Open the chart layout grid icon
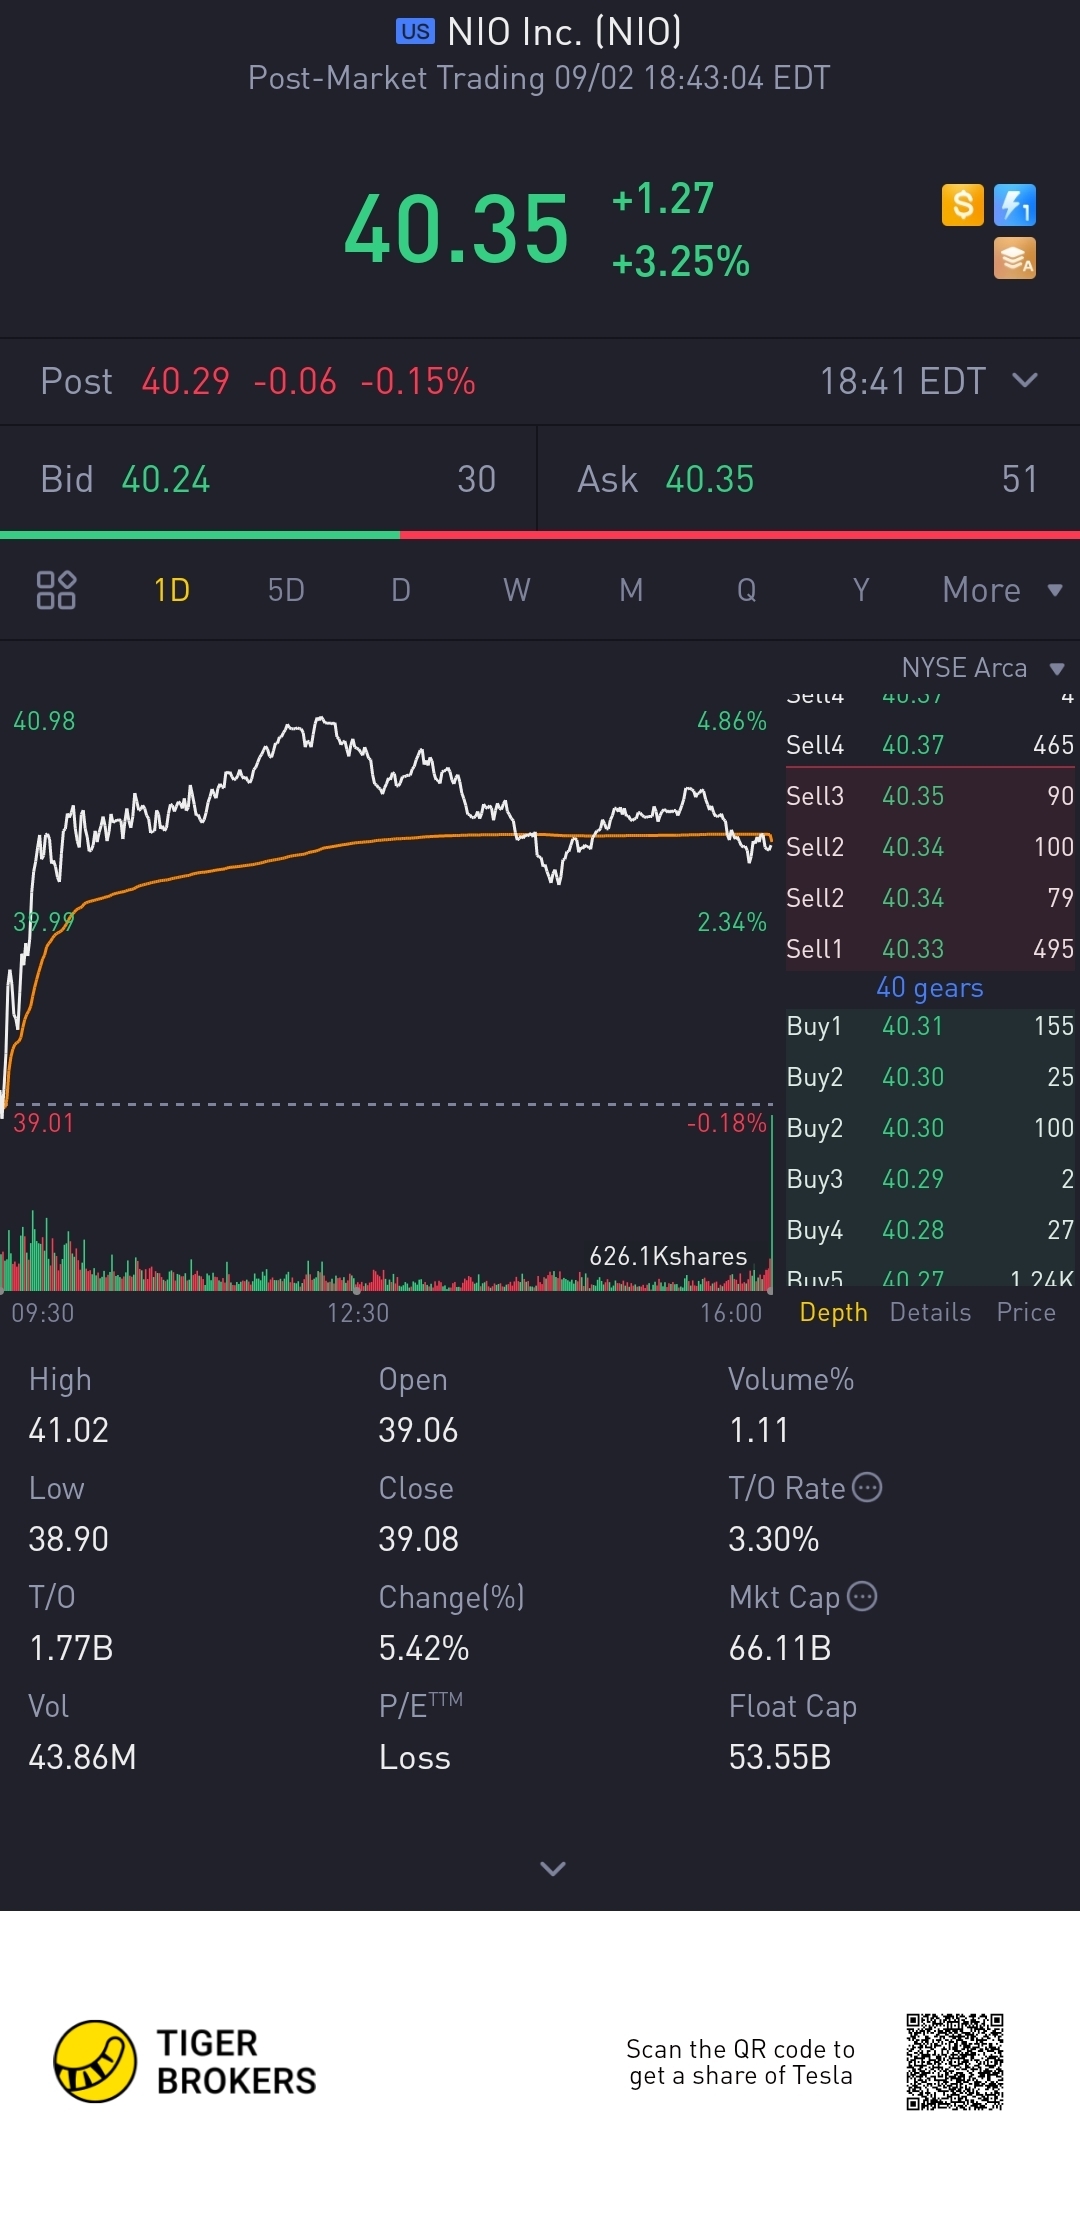 [x=56, y=590]
